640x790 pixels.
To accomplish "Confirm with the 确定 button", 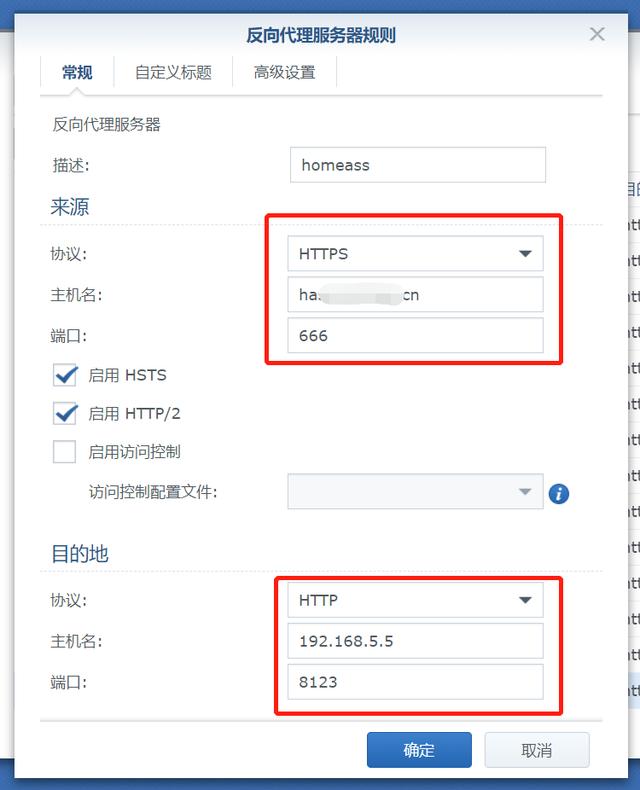I will point(419,750).
